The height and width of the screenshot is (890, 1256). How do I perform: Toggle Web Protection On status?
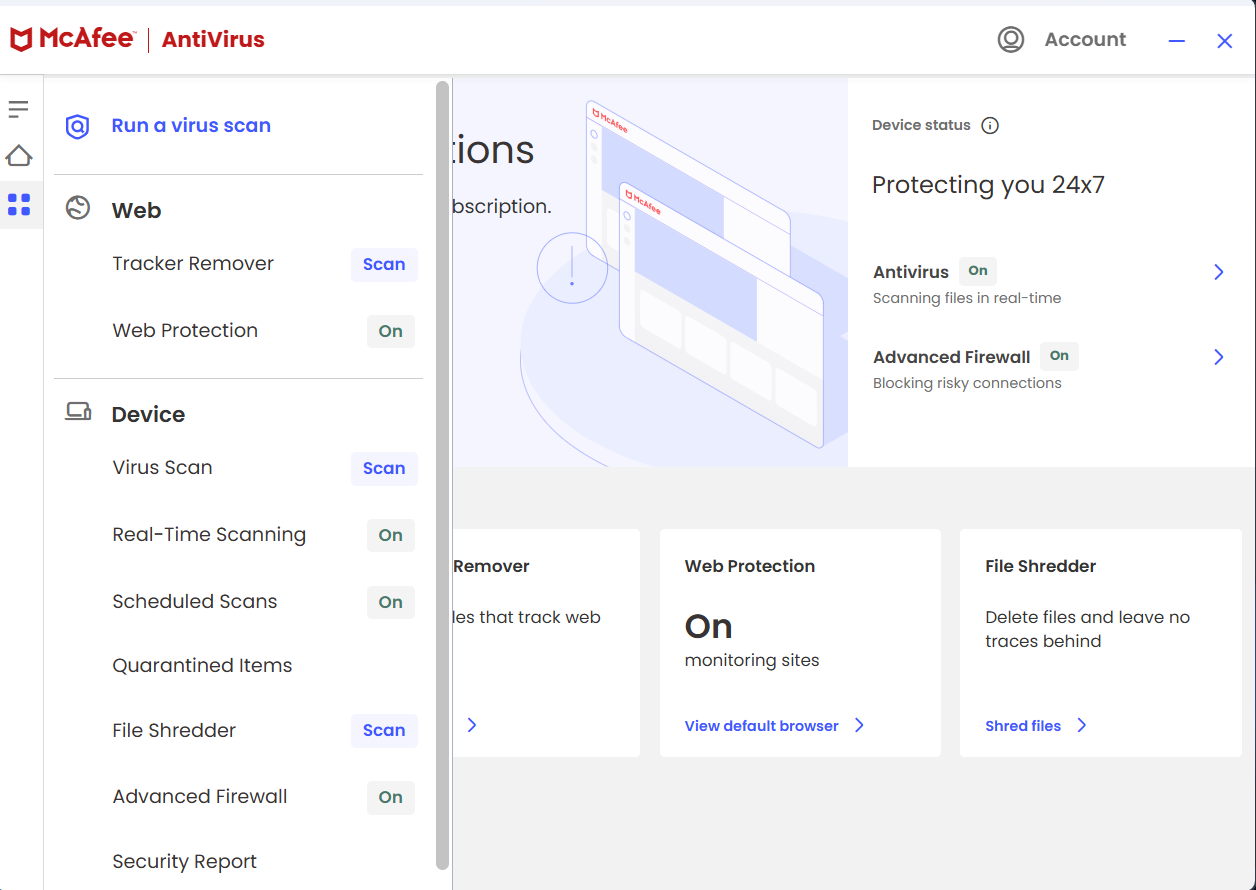[390, 332]
